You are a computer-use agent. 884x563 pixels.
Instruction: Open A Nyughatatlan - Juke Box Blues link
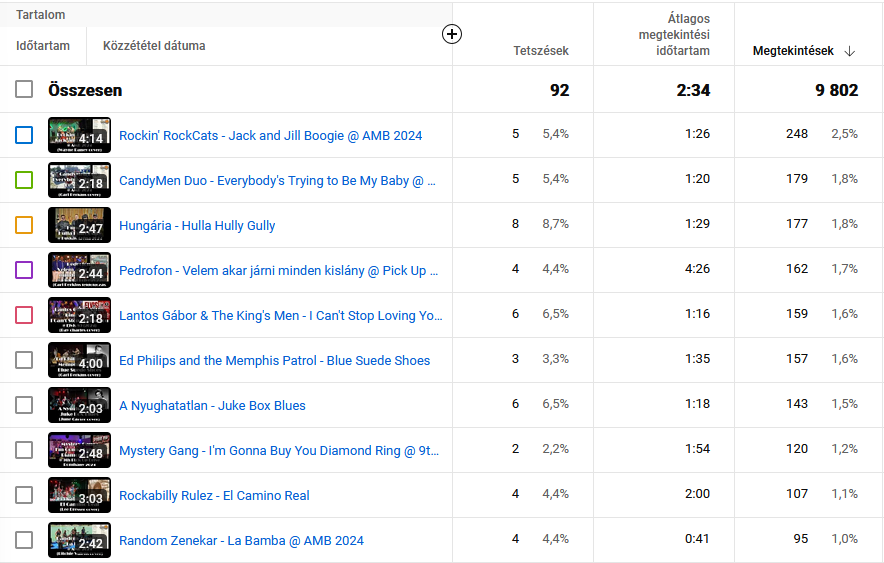tap(212, 406)
